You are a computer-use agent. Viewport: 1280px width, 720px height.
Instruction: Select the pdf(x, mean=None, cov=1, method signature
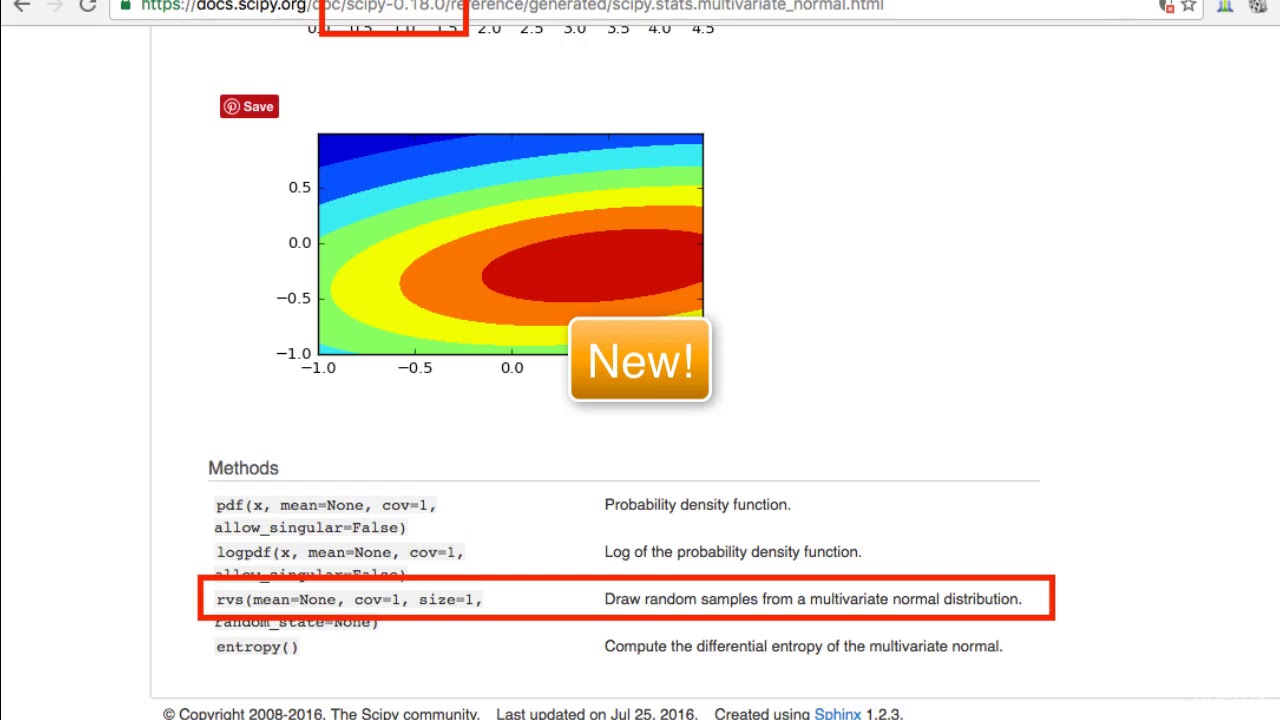pyautogui.click(x=326, y=505)
